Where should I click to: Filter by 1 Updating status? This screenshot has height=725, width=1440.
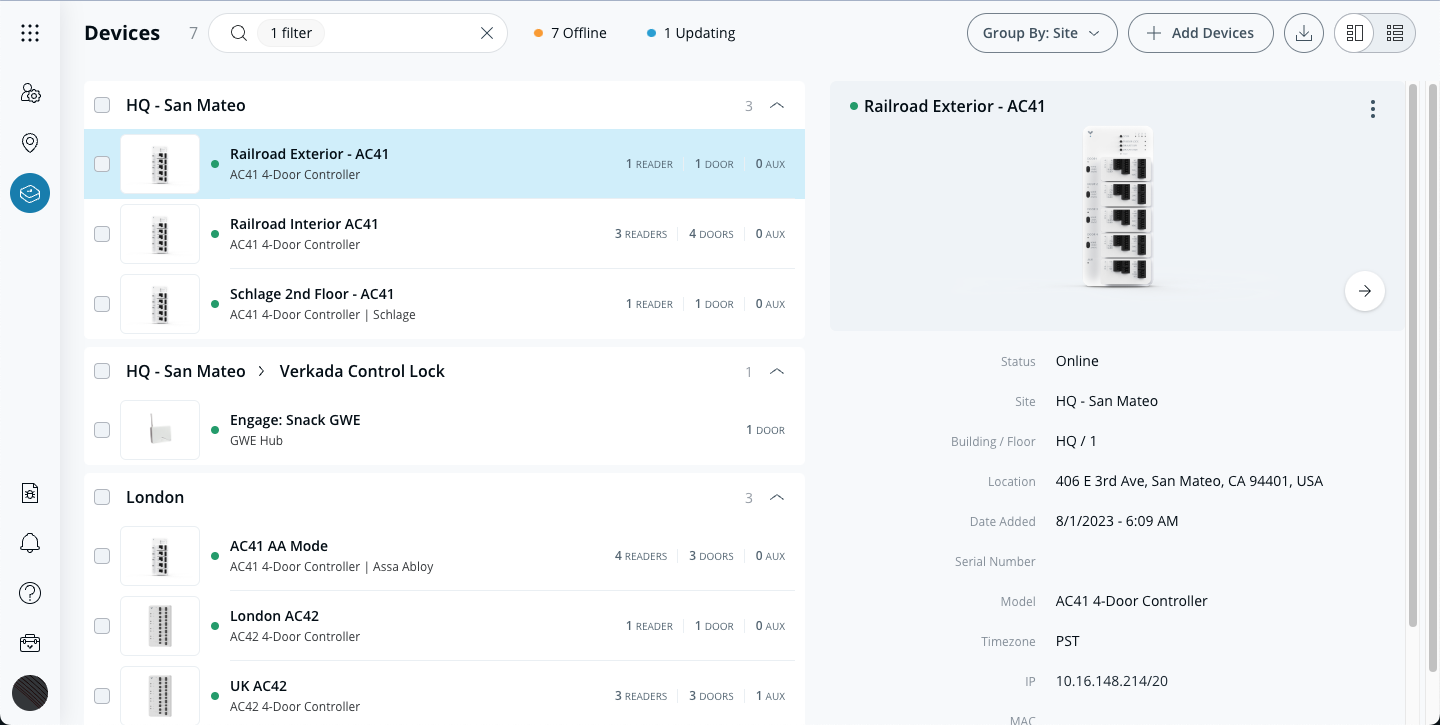click(691, 33)
